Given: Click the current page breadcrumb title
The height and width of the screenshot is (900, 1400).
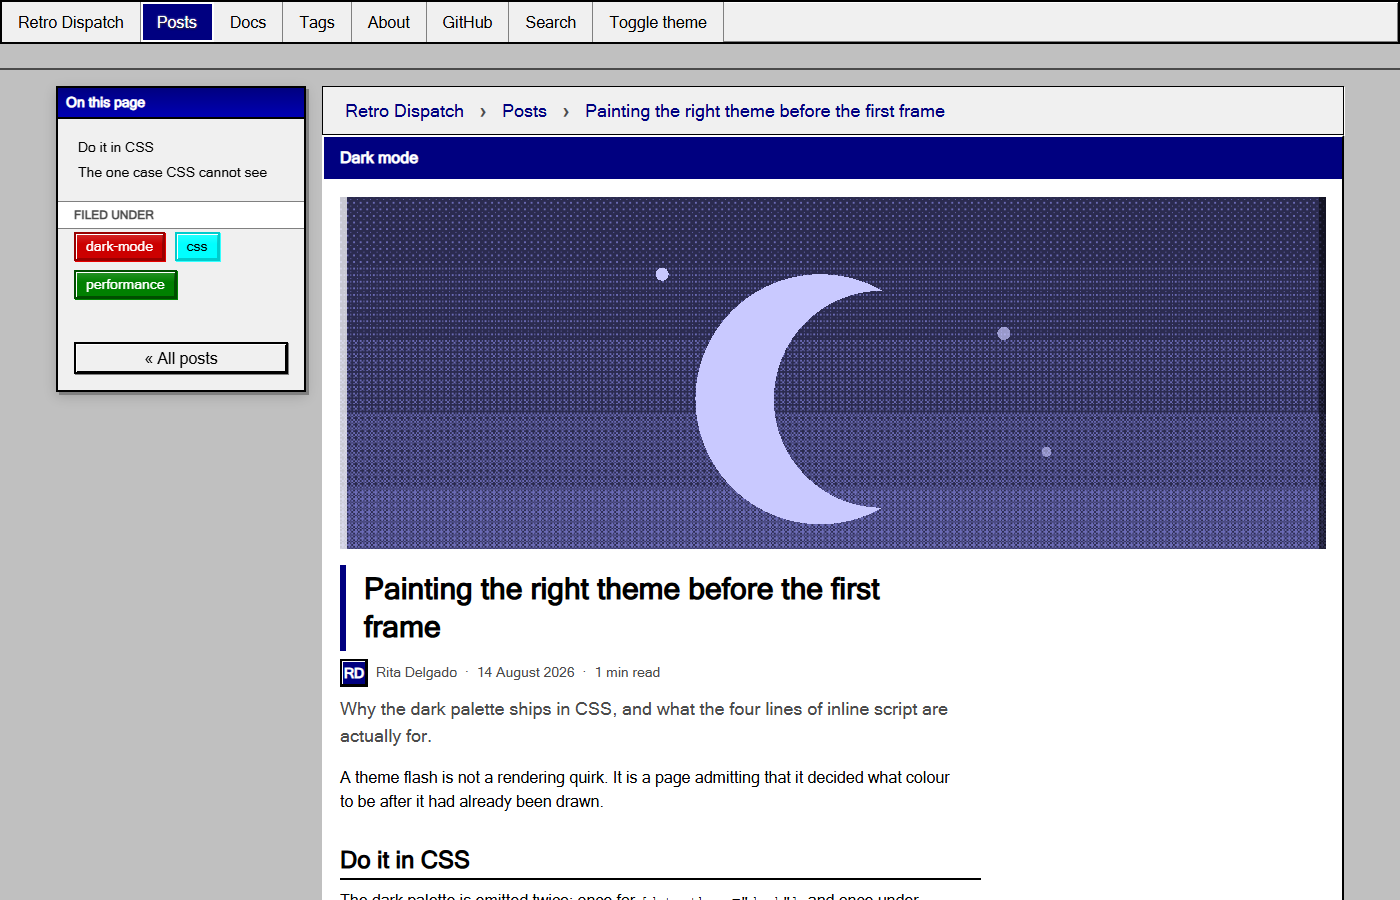Looking at the screenshot, I should [x=765, y=111].
